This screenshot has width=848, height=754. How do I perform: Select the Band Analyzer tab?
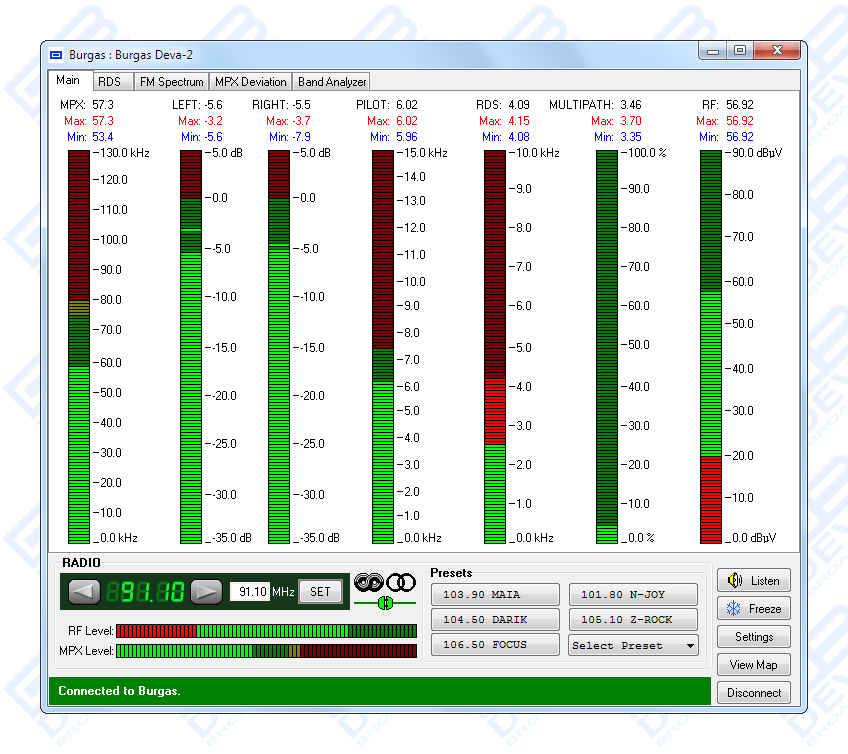click(332, 82)
